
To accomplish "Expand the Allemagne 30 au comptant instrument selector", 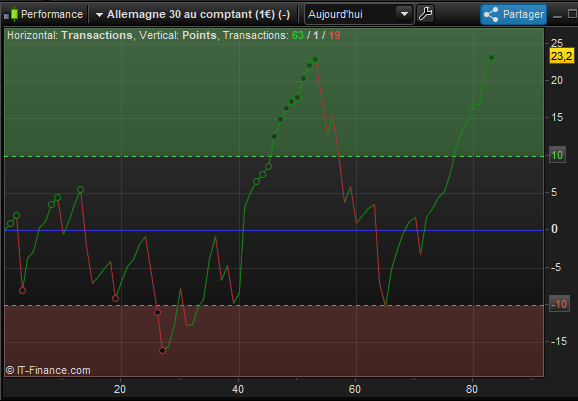I will pos(192,14).
